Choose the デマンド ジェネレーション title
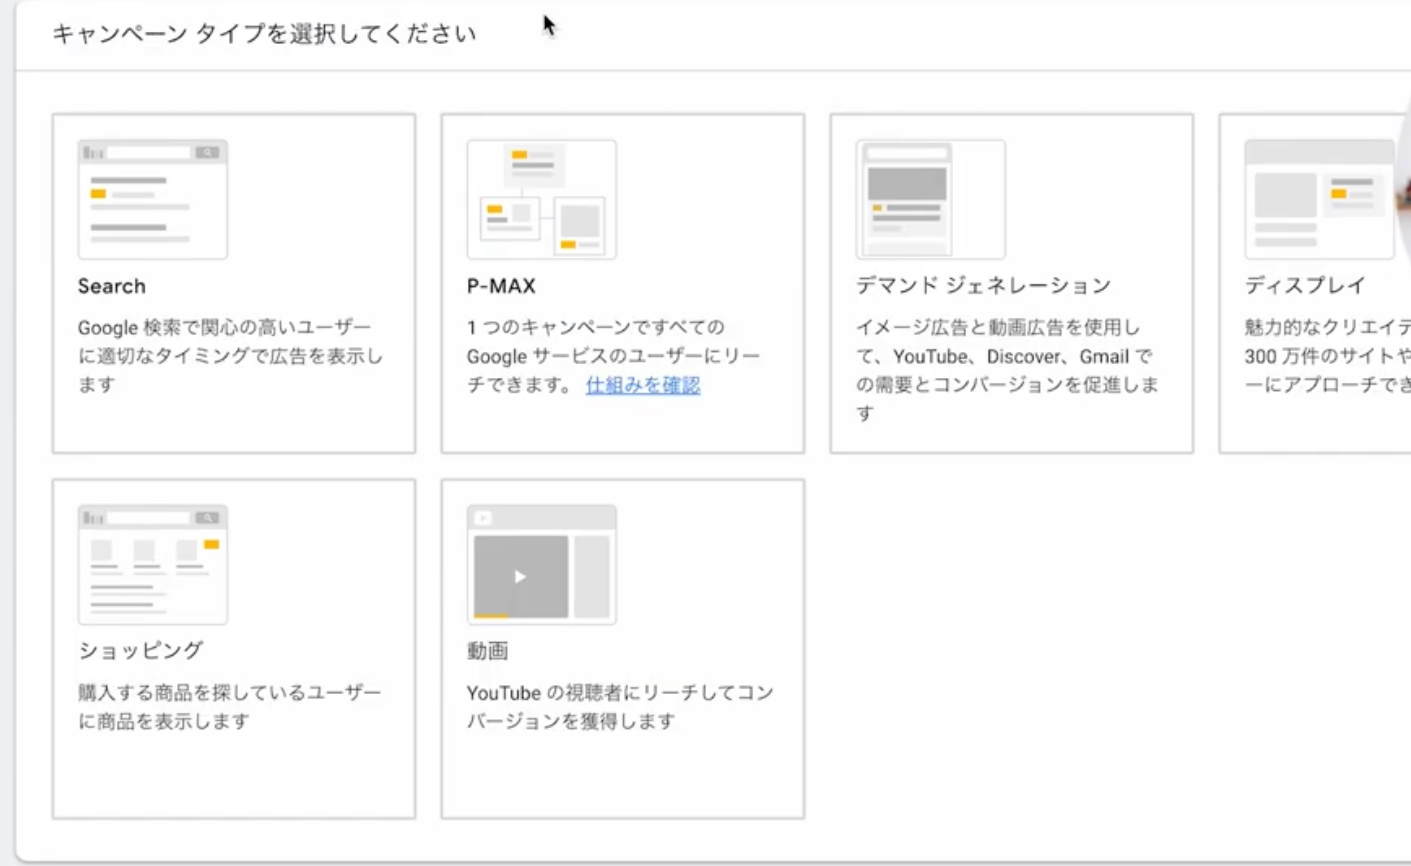Image resolution: width=1411 pixels, height=866 pixels. 983,286
